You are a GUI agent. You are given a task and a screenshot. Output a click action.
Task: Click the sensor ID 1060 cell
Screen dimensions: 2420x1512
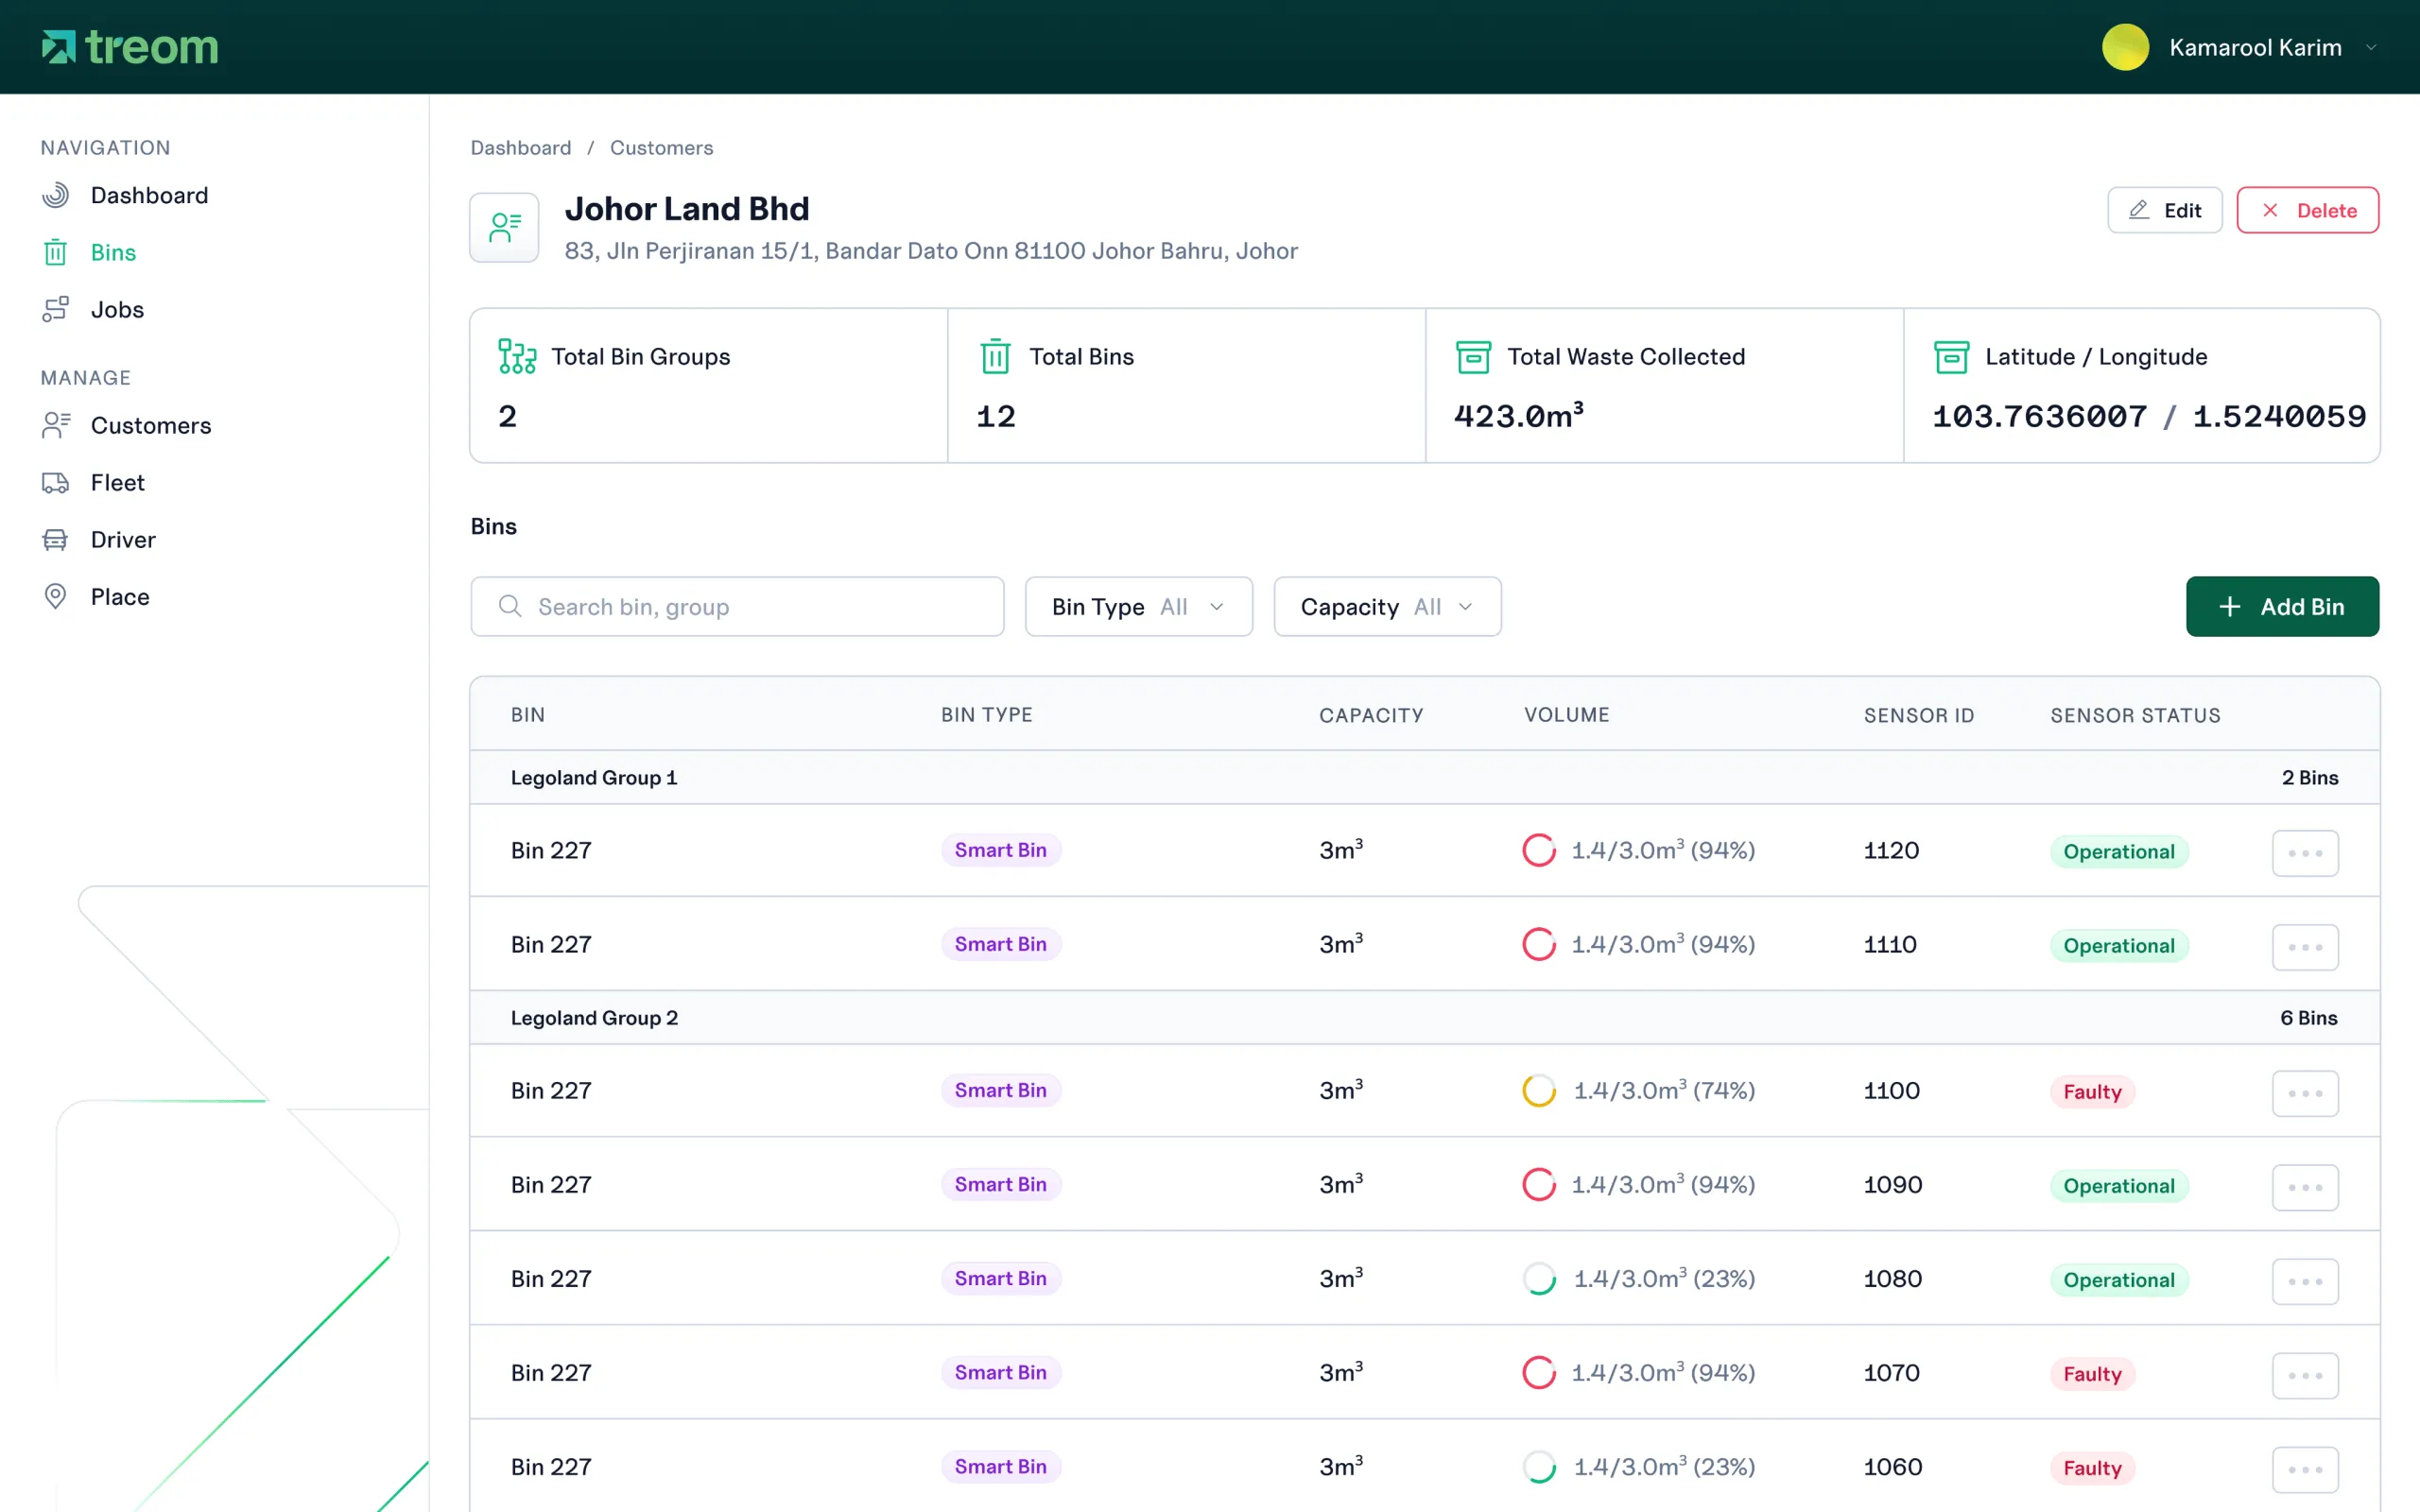point(1893,1466)
